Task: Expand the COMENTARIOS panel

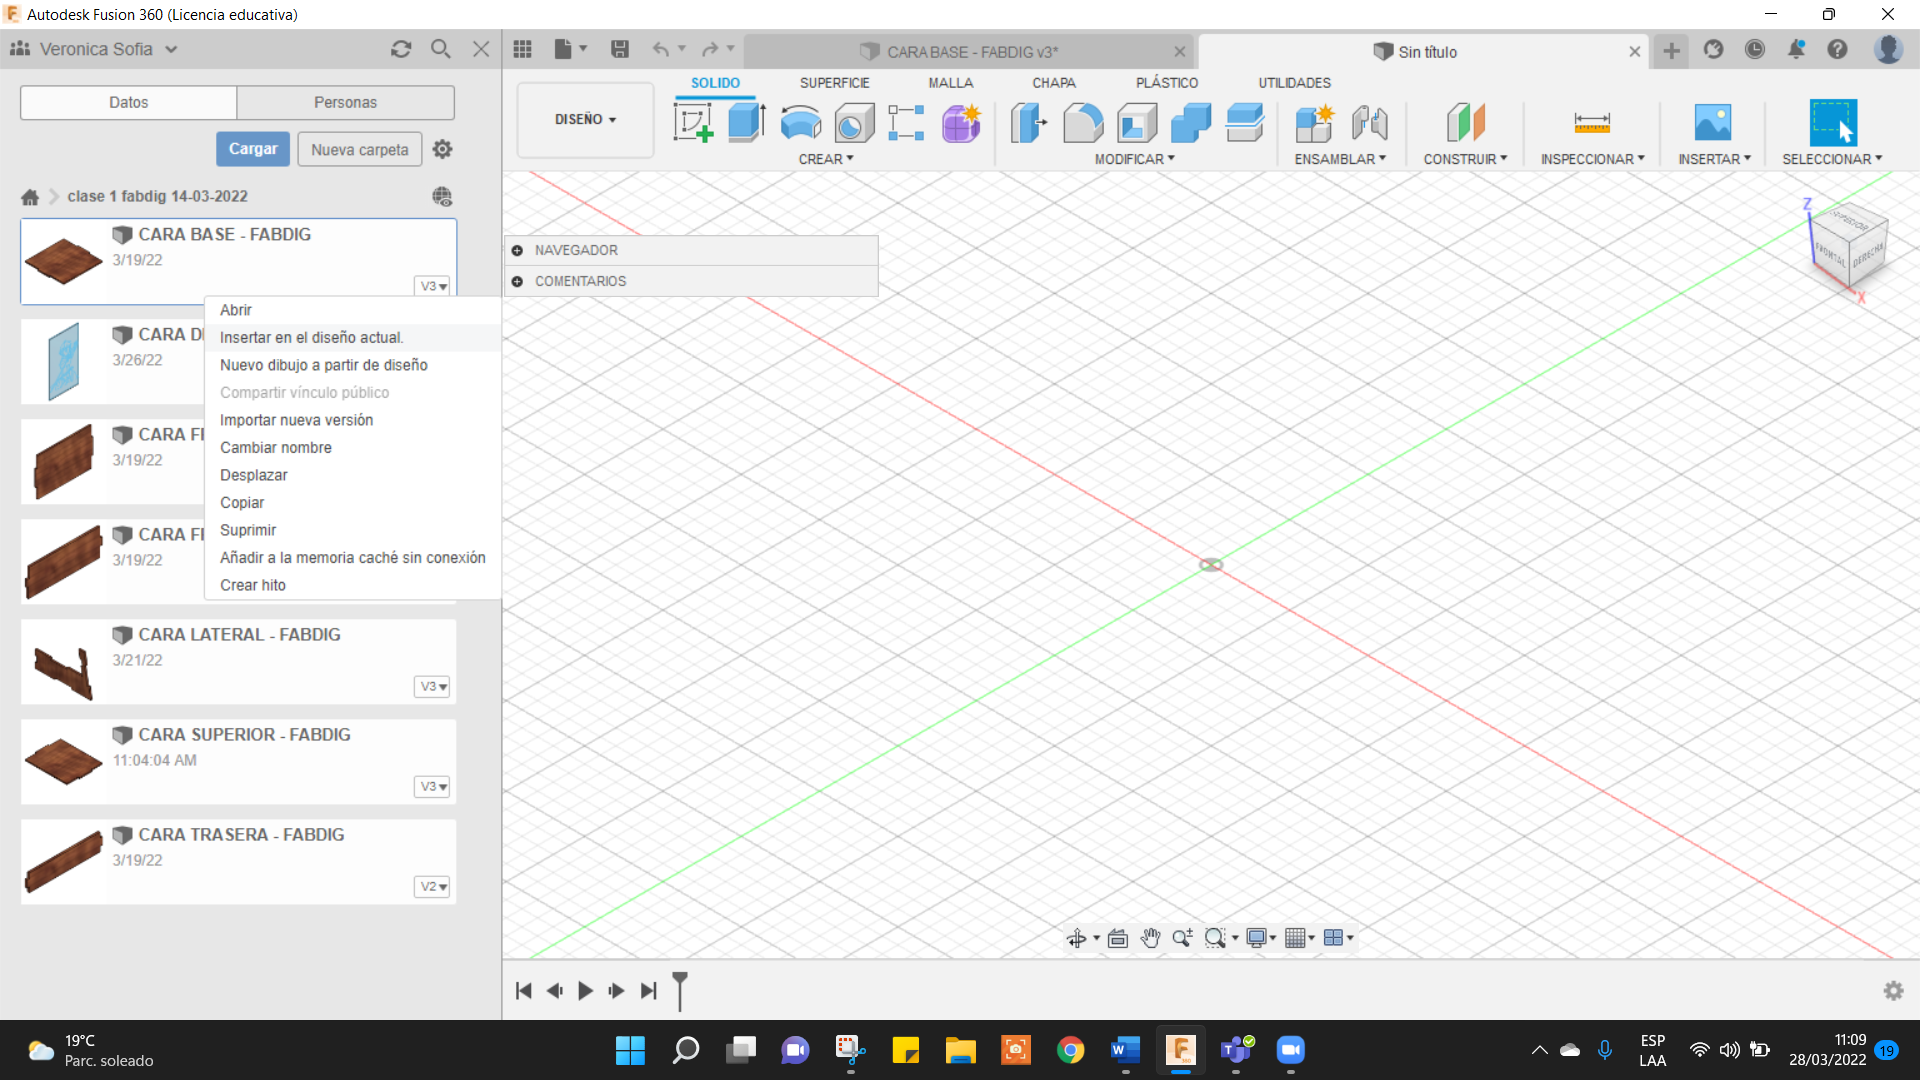Action: 517,281
